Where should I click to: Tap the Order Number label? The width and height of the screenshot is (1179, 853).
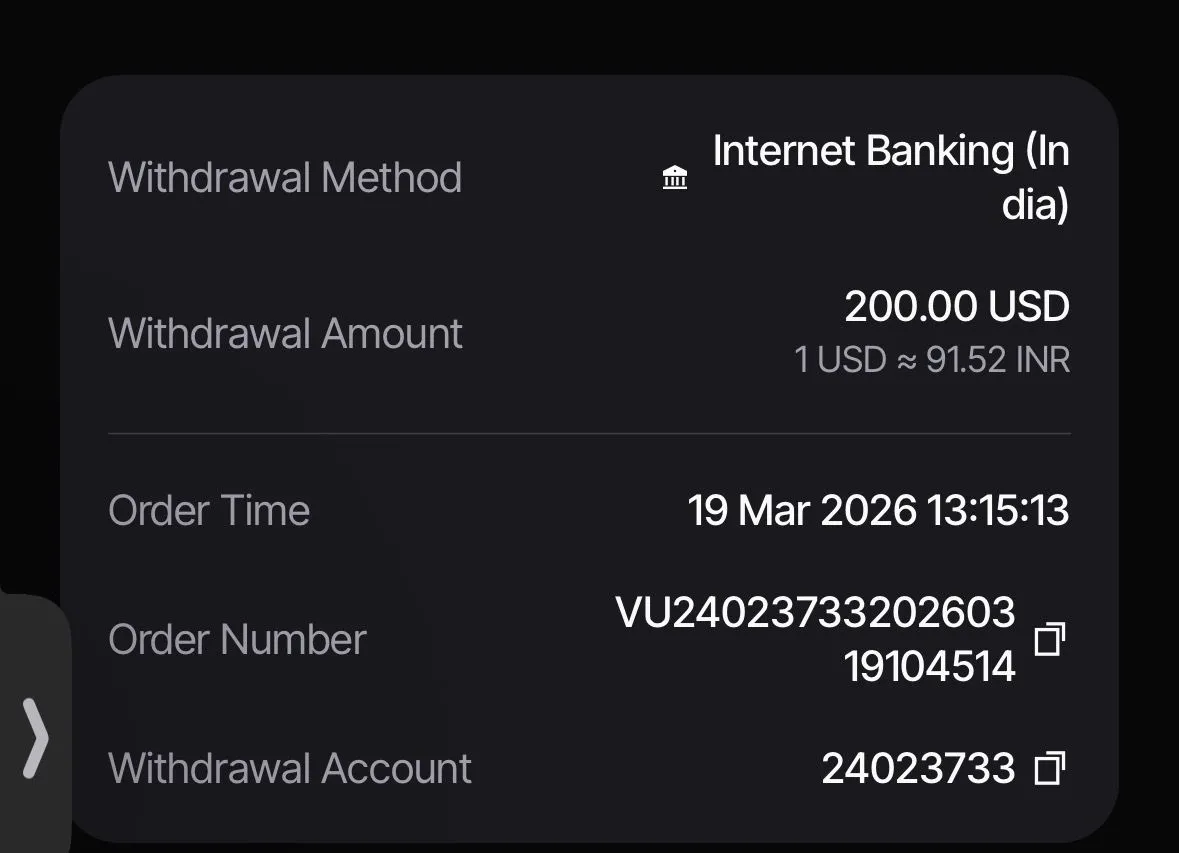[x=237, y=639]
